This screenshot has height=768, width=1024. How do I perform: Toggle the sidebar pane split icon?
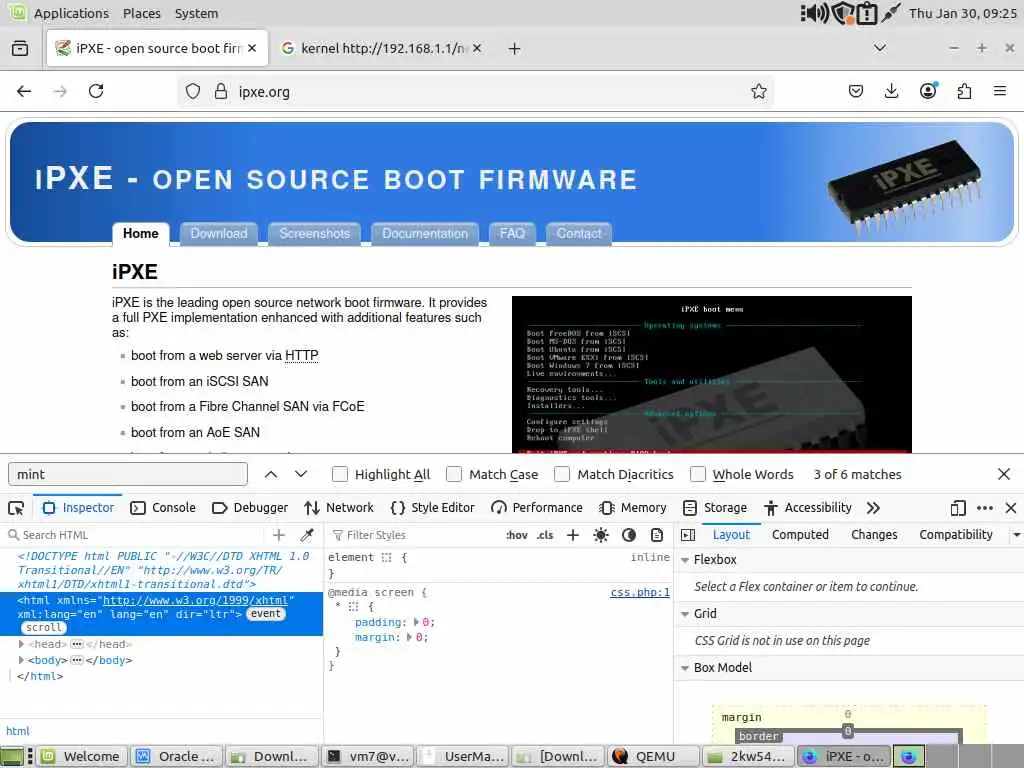[x=688, y=535]
